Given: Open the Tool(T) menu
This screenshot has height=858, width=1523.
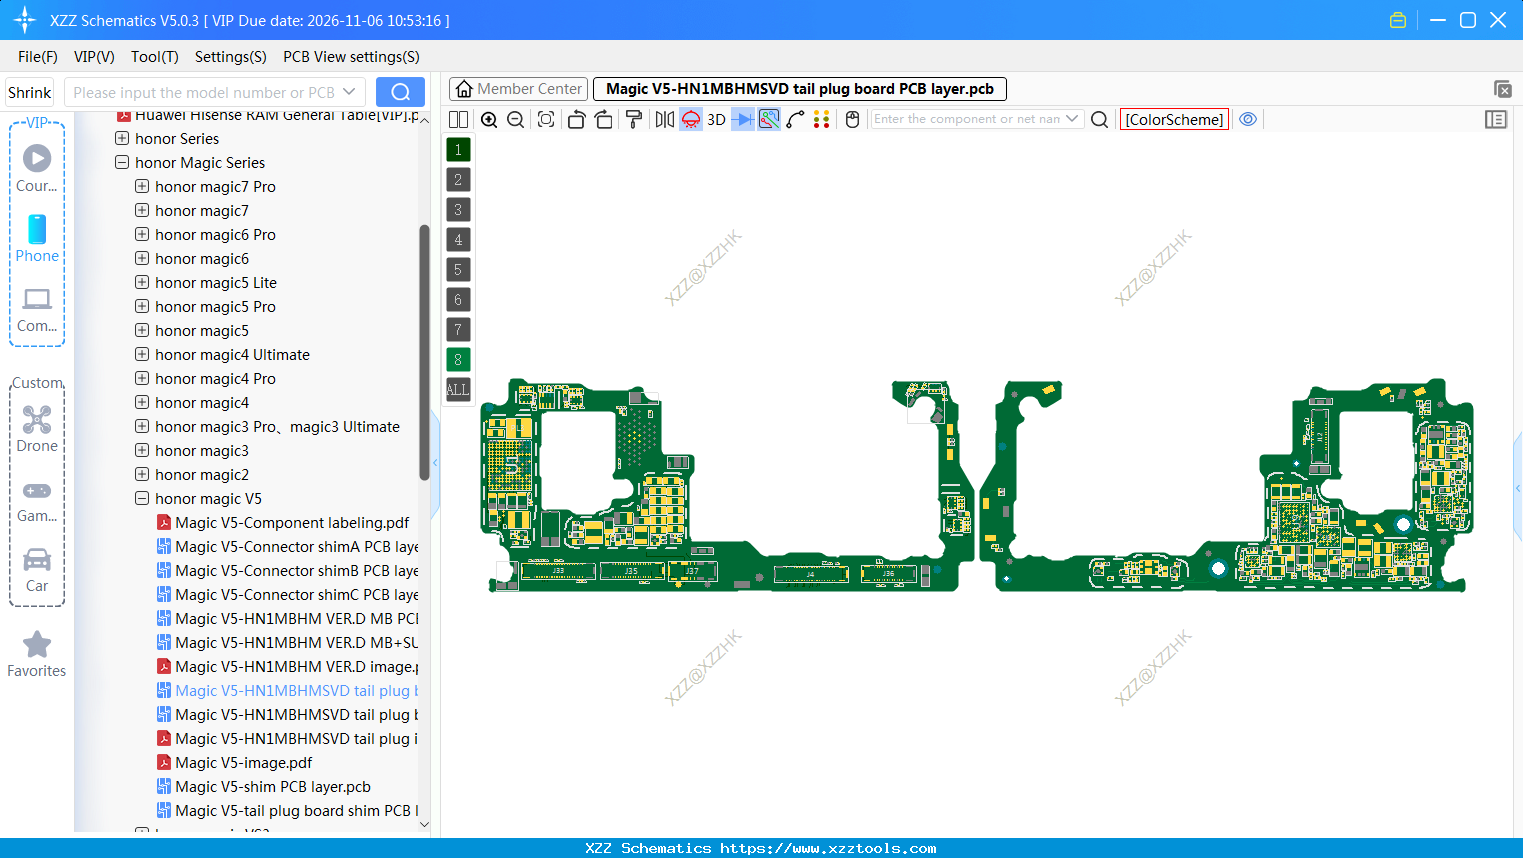Looking at the screenshot, I should tap(154, 57).
